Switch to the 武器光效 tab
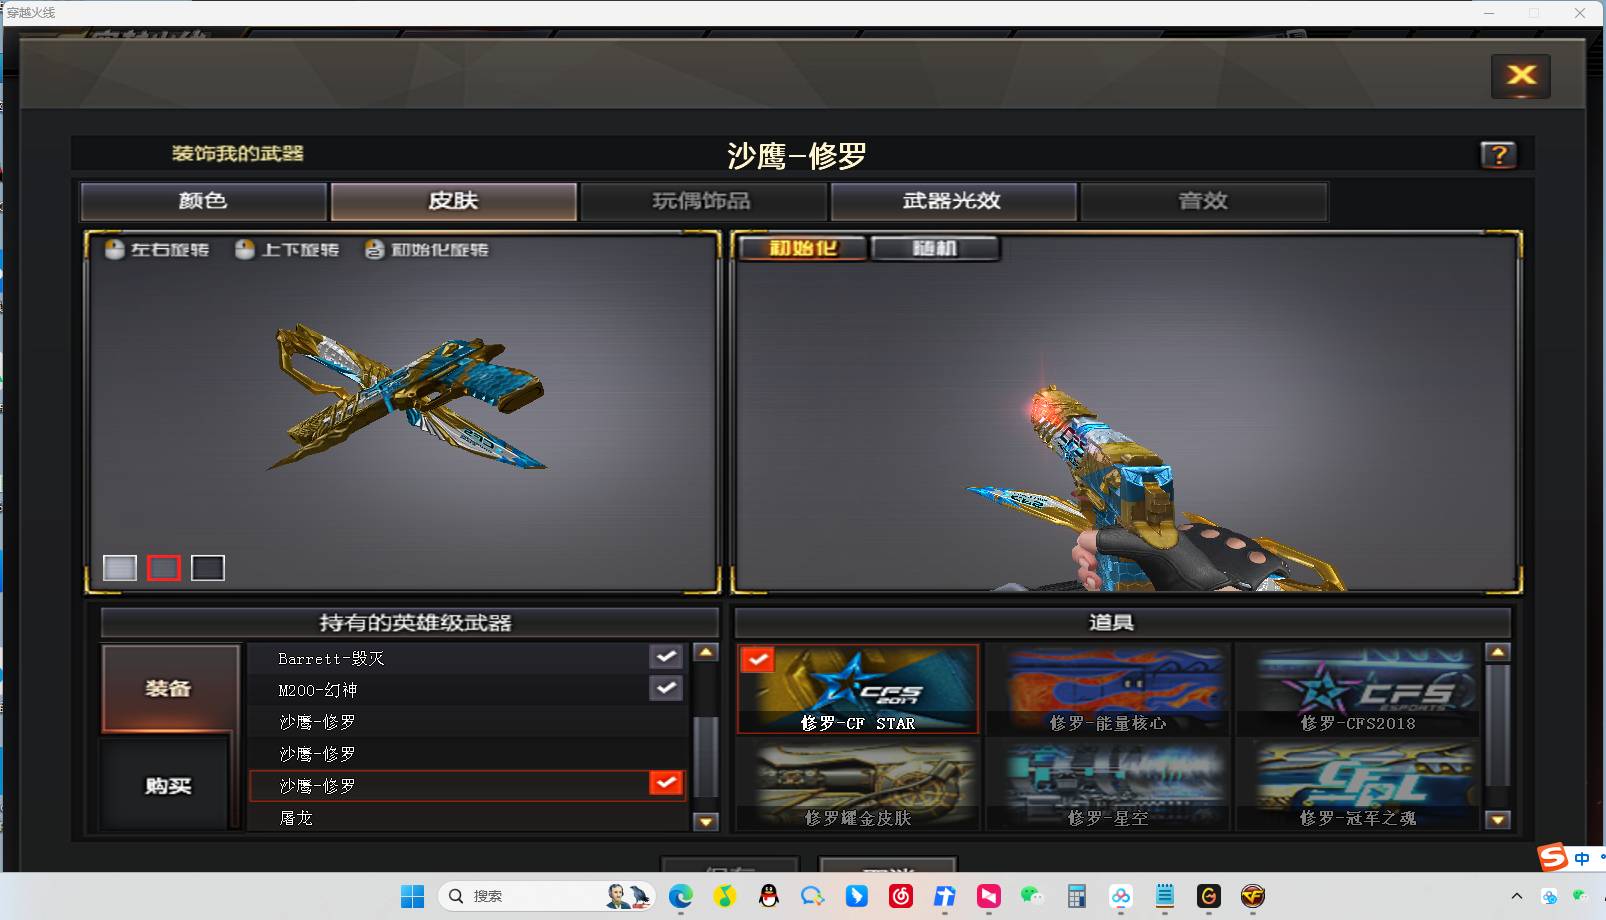The width and height of the screenshot is (1606, 920). [953, 201]
